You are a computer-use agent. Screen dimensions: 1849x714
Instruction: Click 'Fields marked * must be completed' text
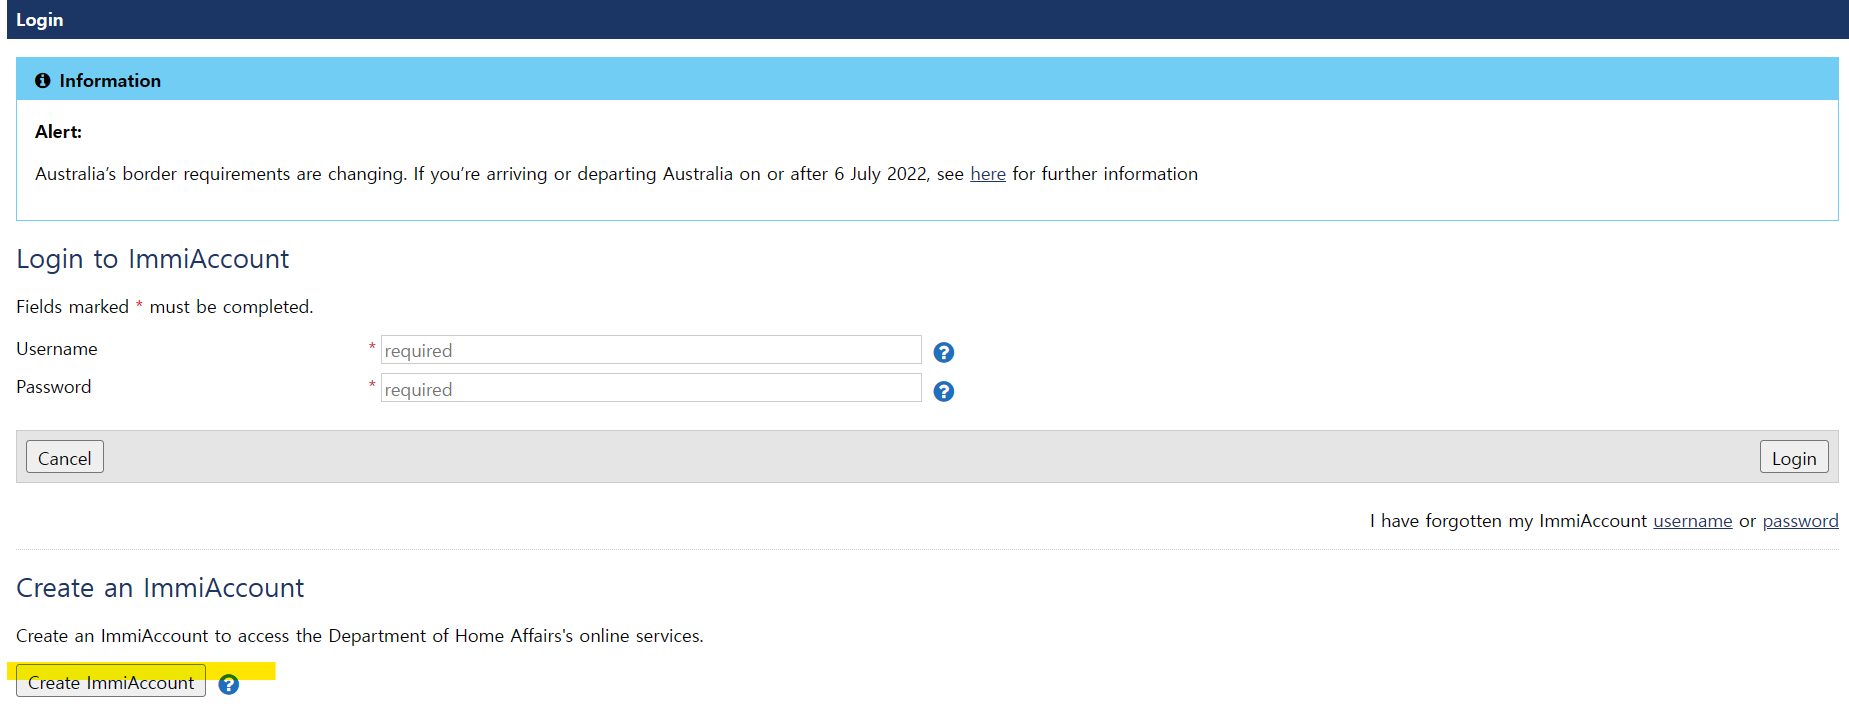coord(165,307)
